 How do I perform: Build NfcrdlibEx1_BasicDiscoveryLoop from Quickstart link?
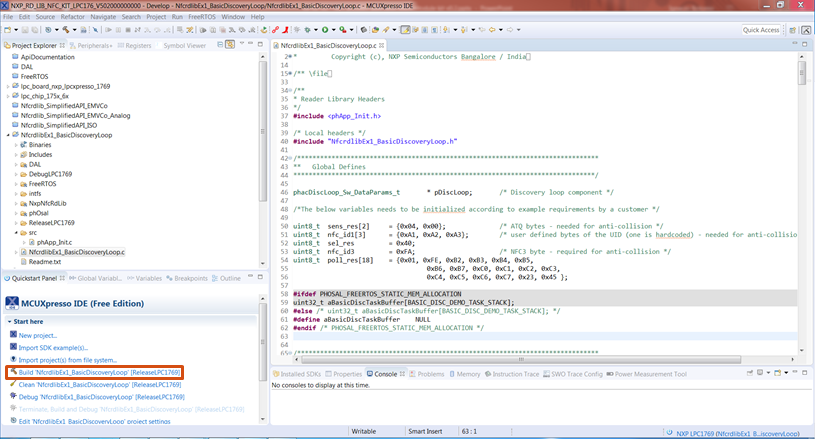tap(98, 372)
